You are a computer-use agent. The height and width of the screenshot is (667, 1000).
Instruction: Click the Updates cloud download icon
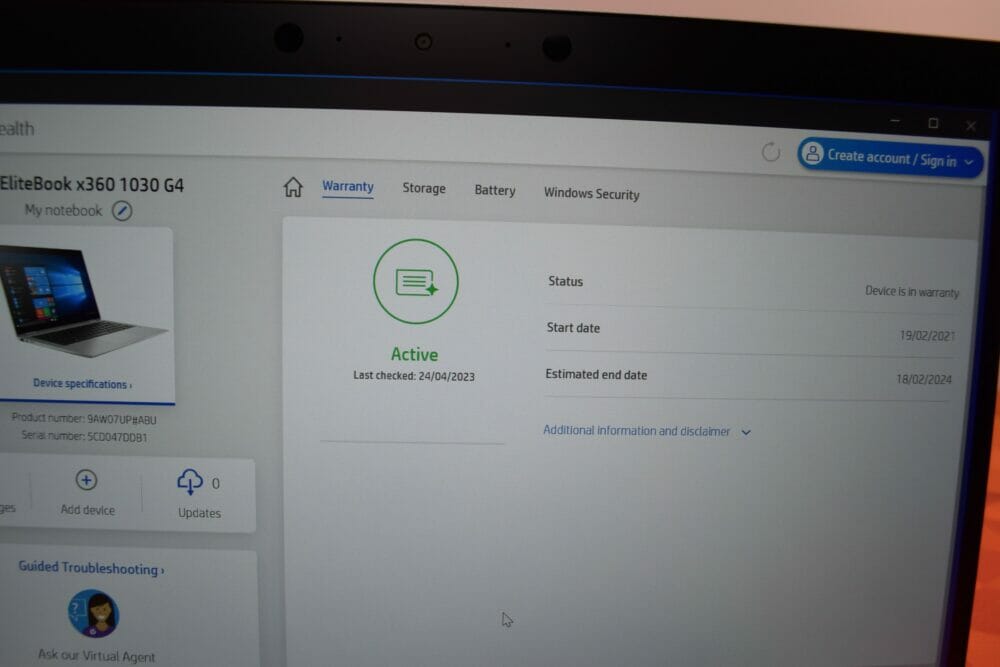[x=189, y=481]
